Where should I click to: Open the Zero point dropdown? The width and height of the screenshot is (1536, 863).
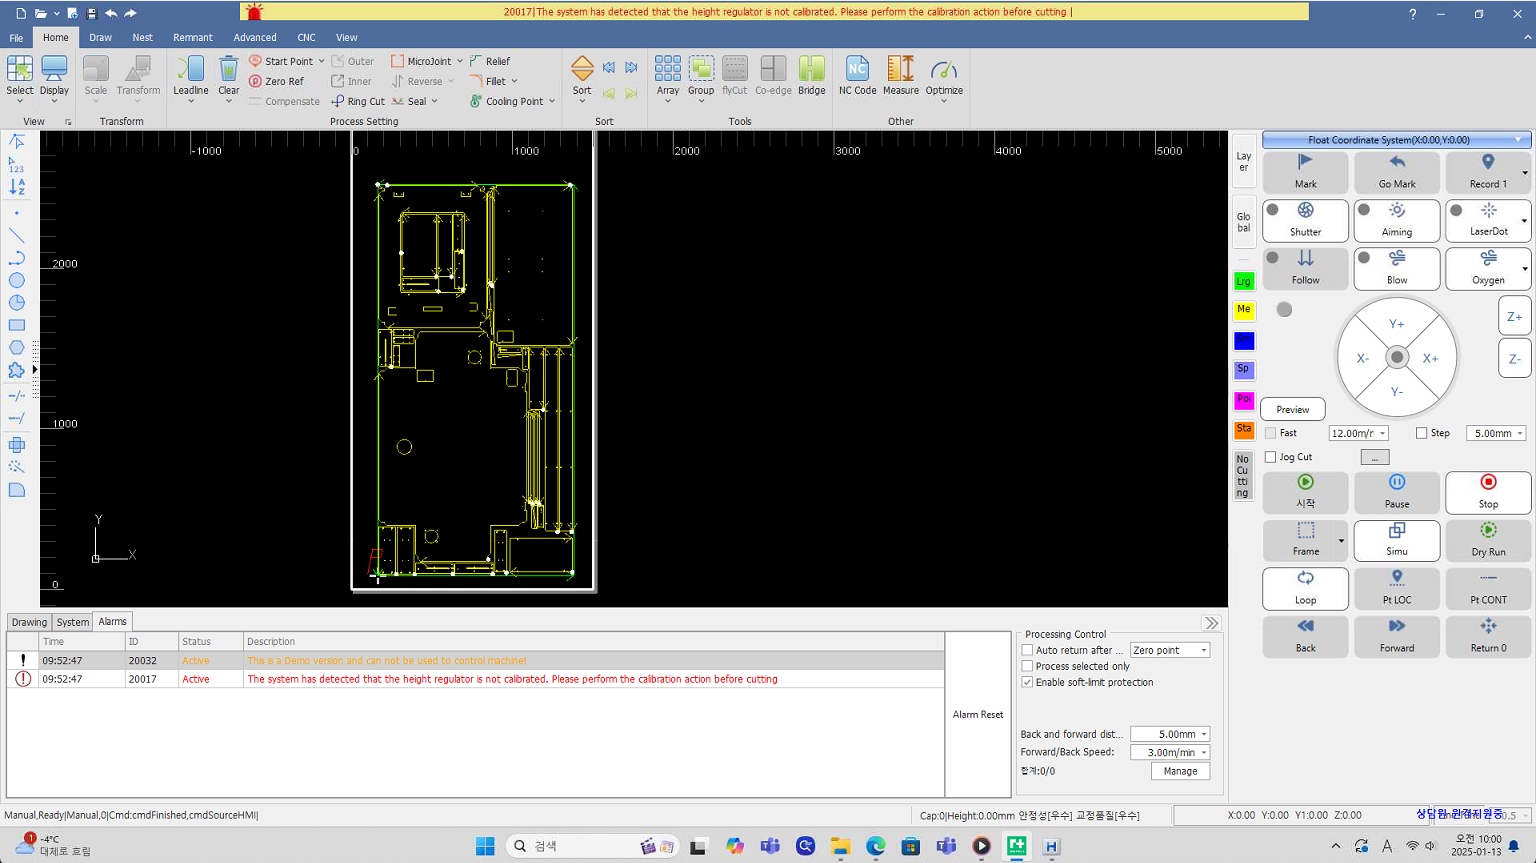tap(1170, 650)
